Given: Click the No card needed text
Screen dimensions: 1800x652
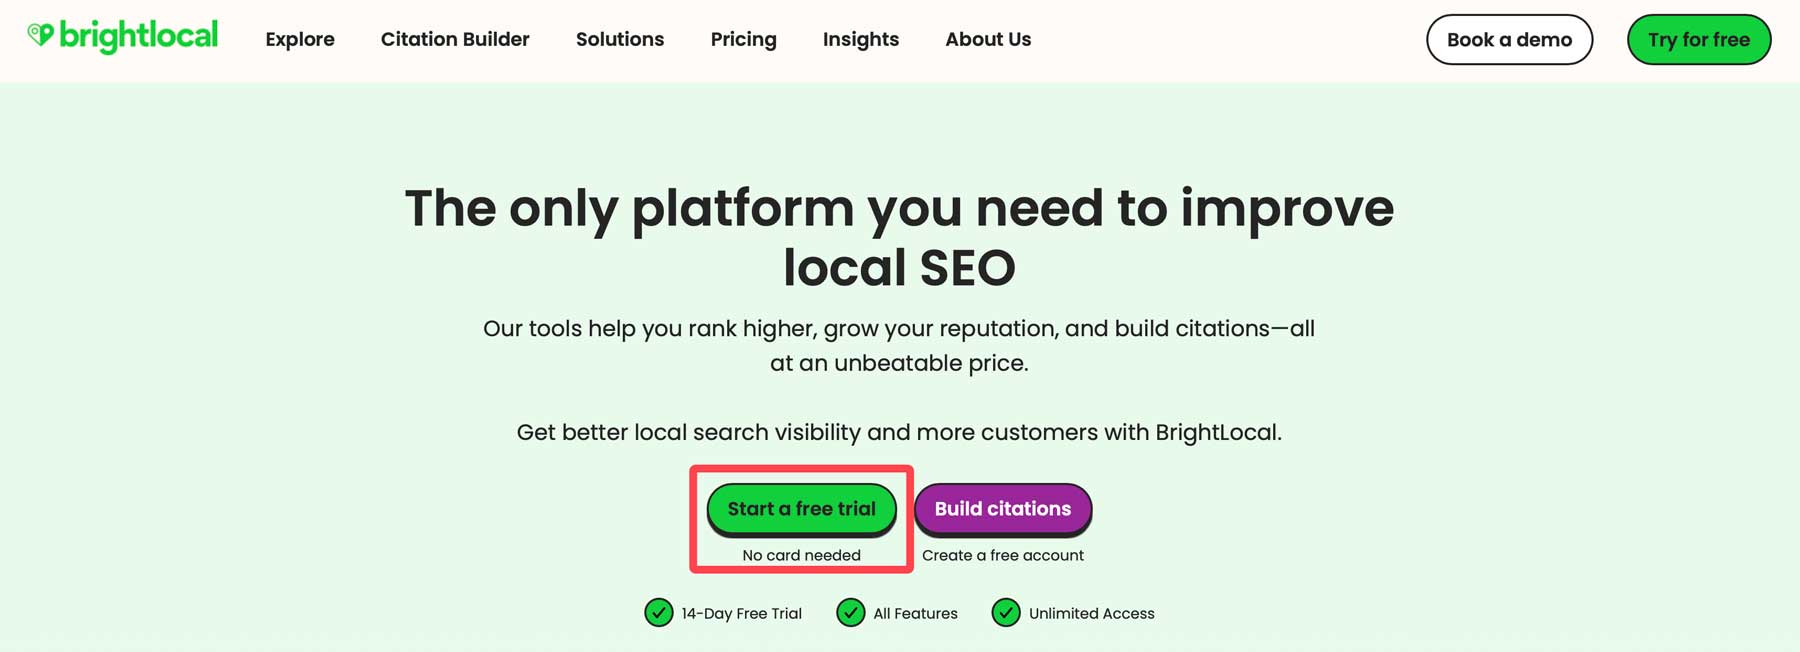Looking at the screenshot, I should (800, 555).
